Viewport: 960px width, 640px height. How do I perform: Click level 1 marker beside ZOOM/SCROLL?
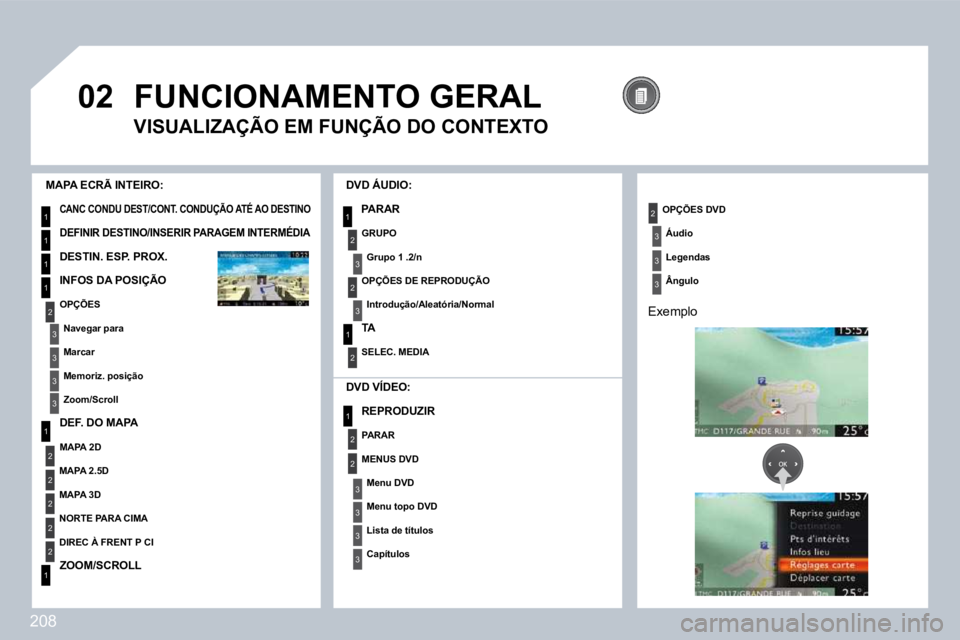[45, 575]
